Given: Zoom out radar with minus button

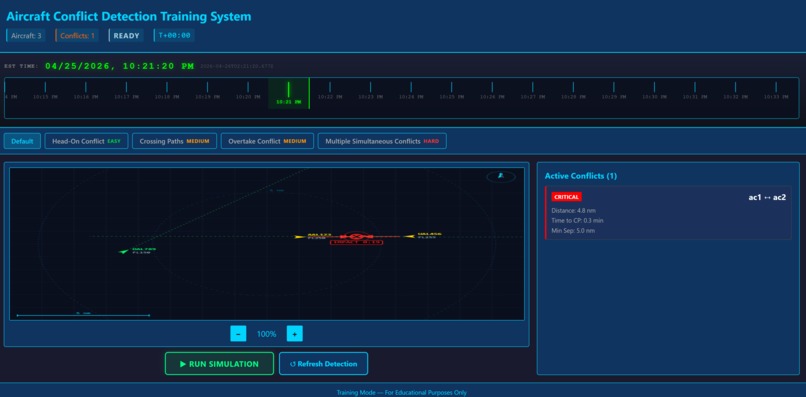Looking at the screenshot, I should click(238, 334).
